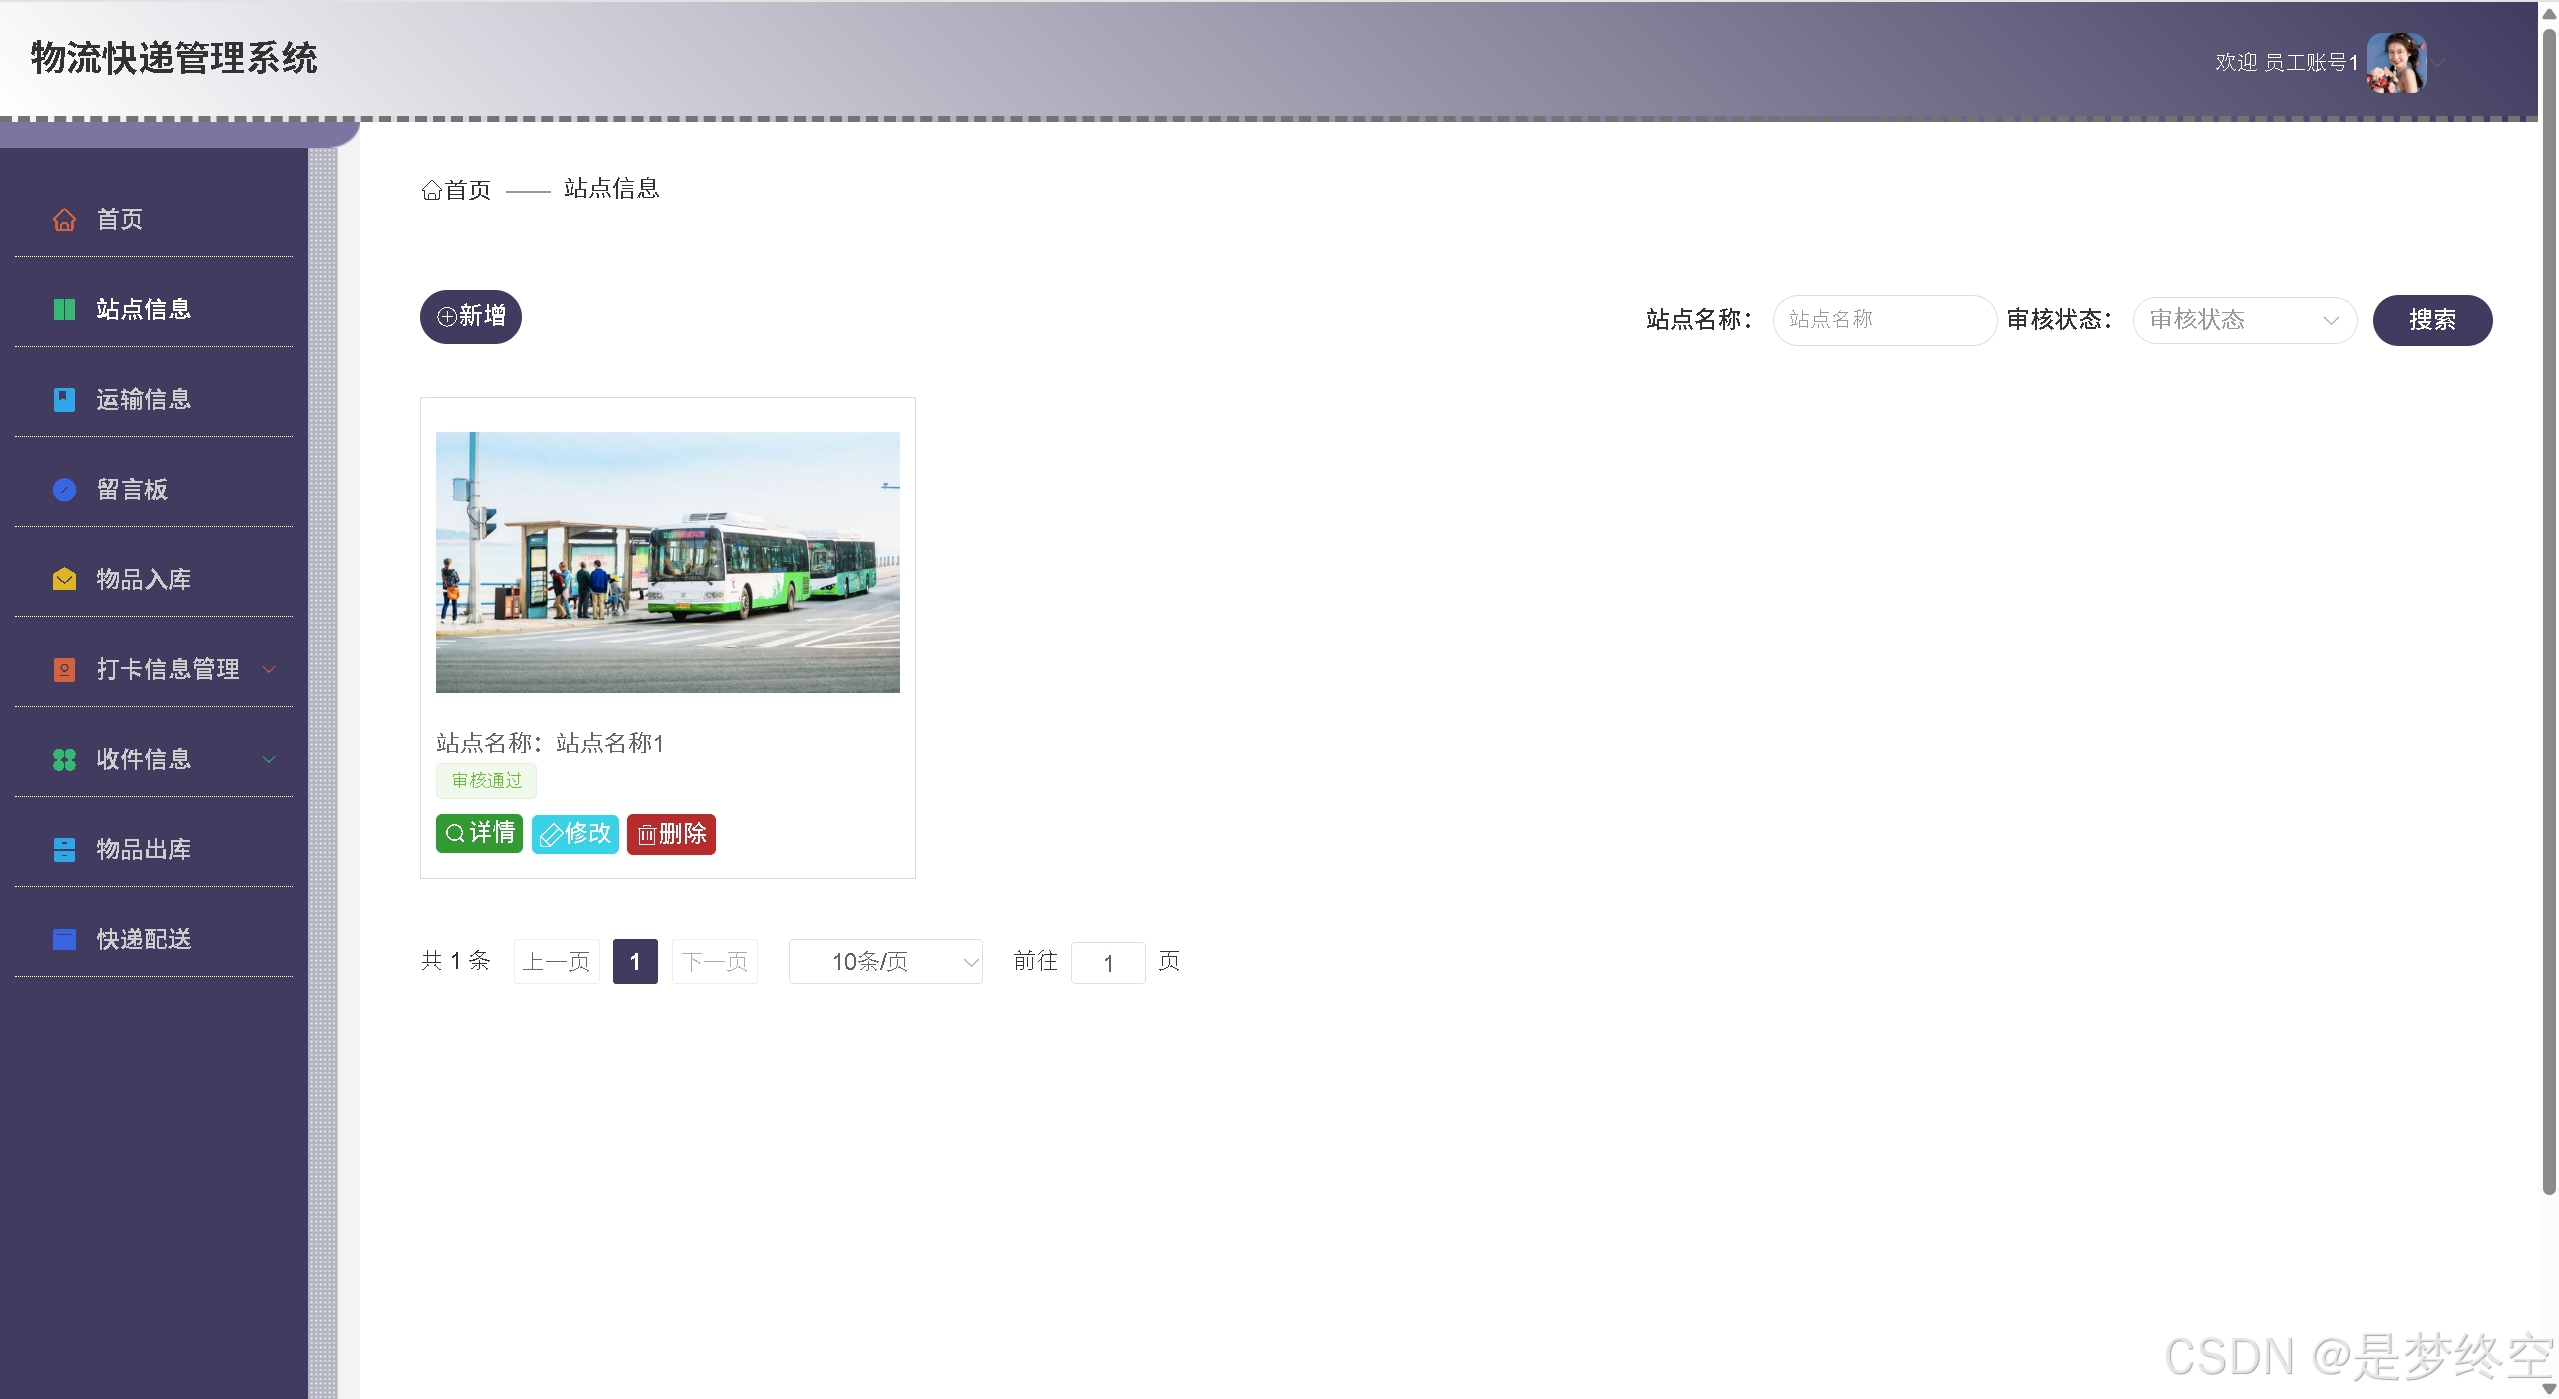
Task: Click the red 删除 button
Action: tap(671, 834)
